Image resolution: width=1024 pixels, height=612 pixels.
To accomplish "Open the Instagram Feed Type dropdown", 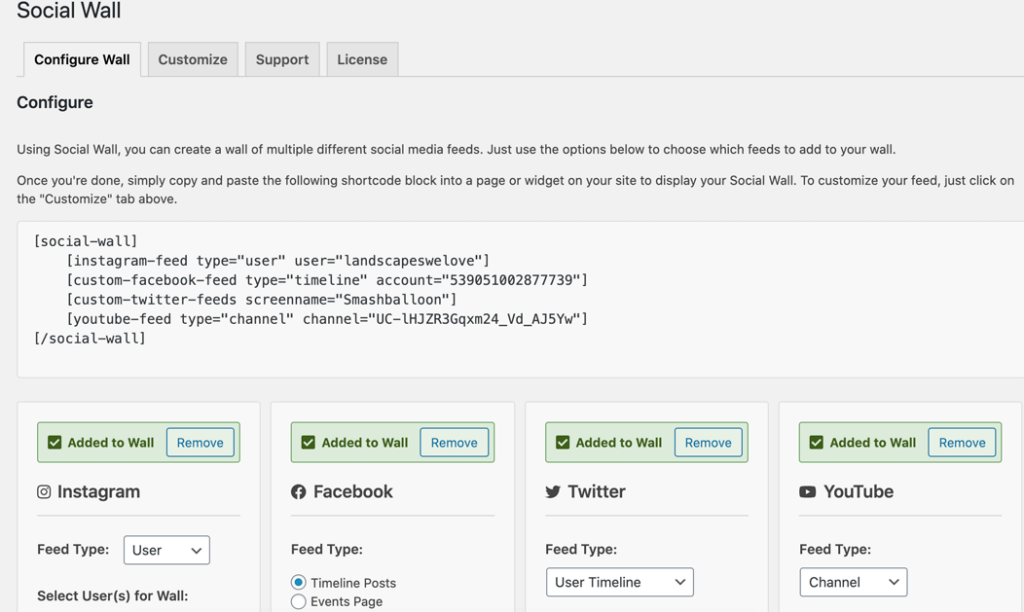I will (x=166, y=550).
